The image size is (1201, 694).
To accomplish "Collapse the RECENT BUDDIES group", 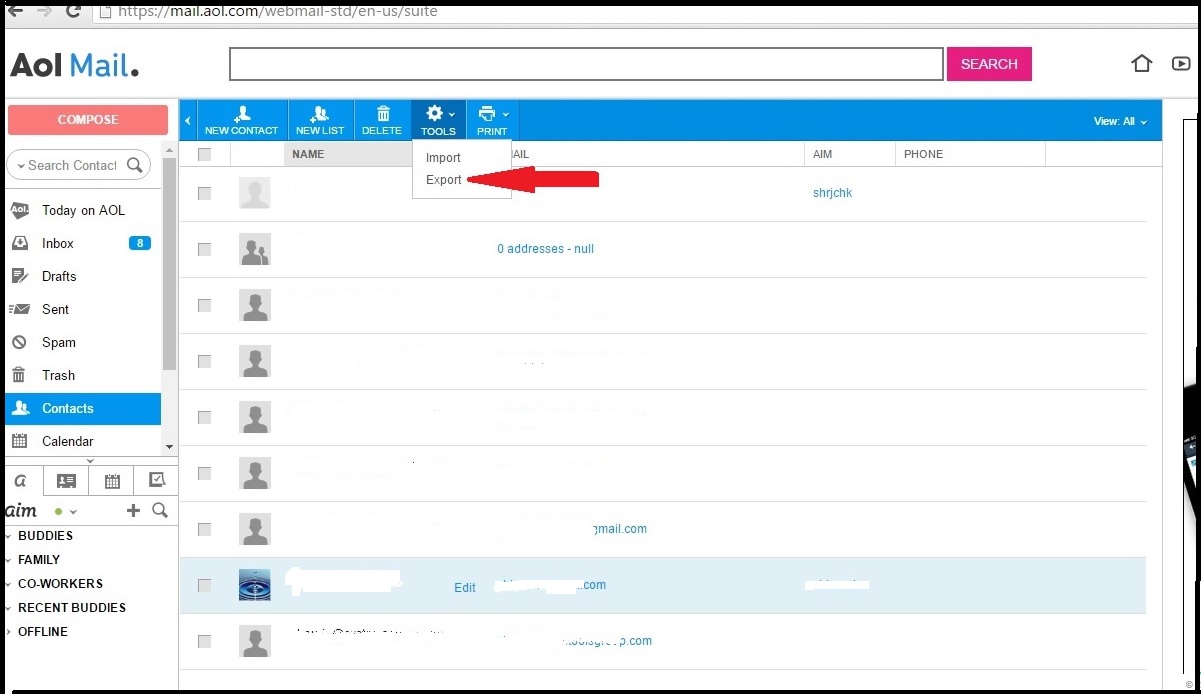I will point(9,608).
